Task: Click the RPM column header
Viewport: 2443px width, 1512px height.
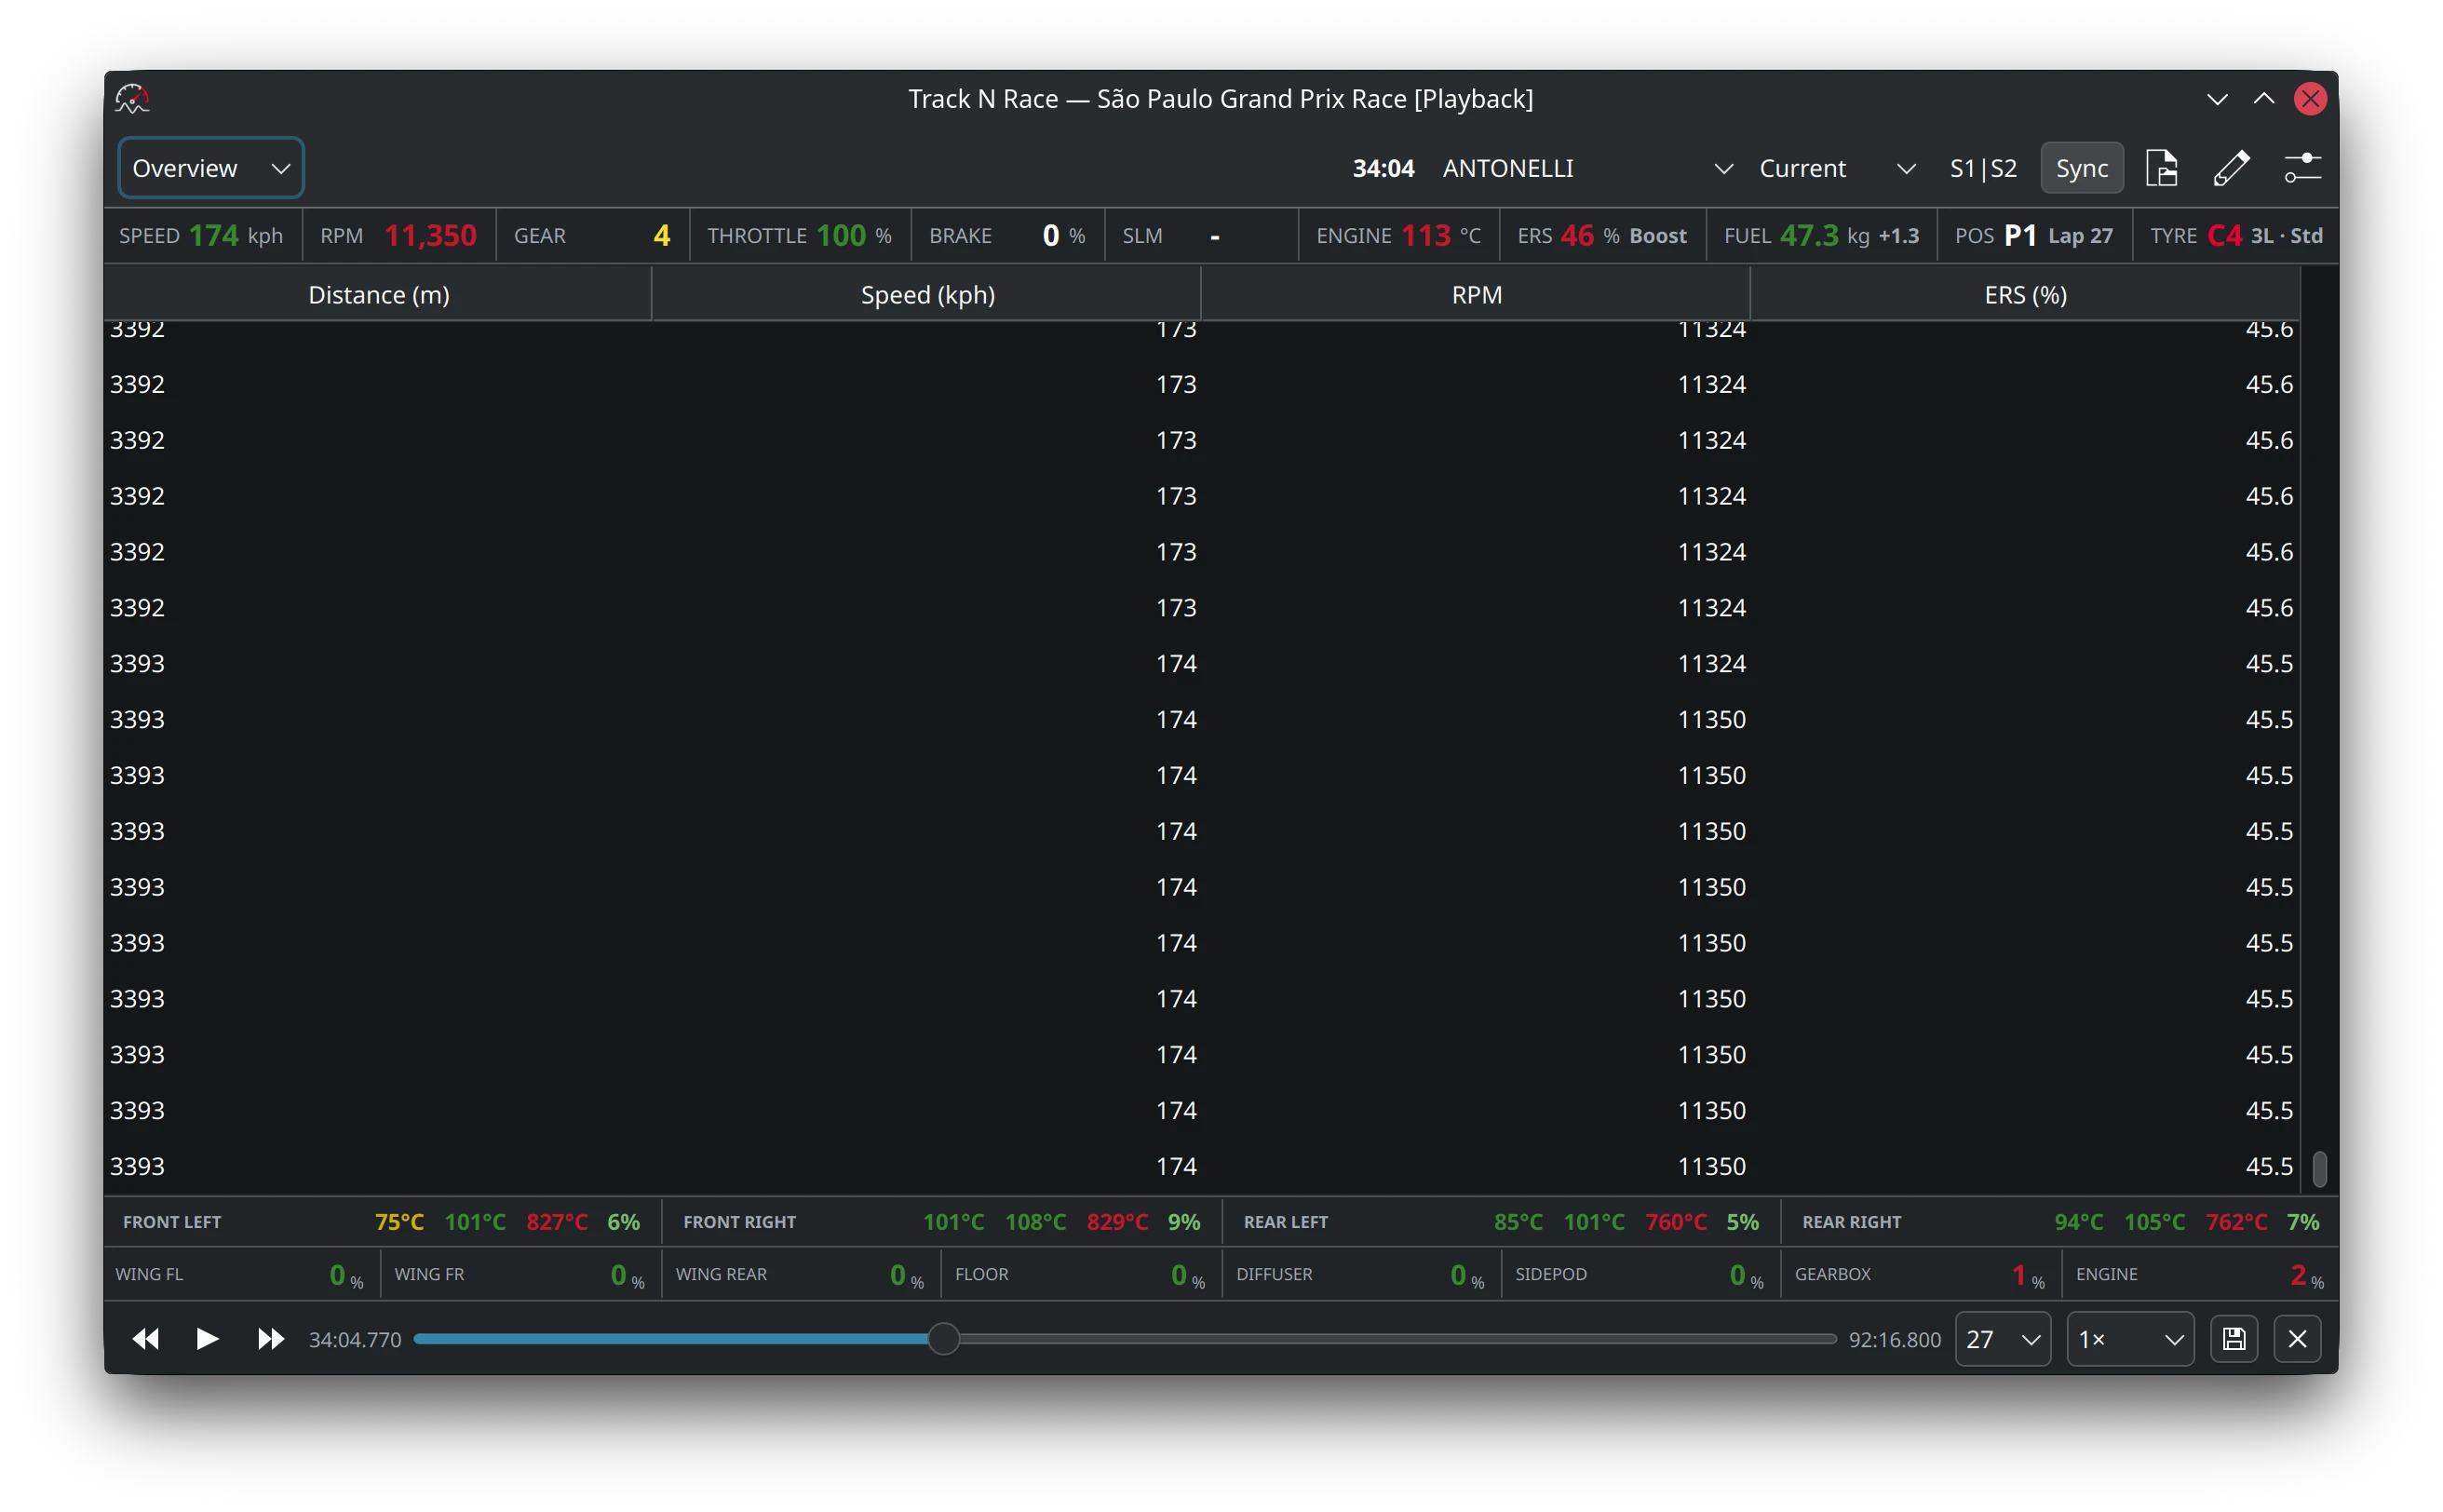Action: (1476, 294)
